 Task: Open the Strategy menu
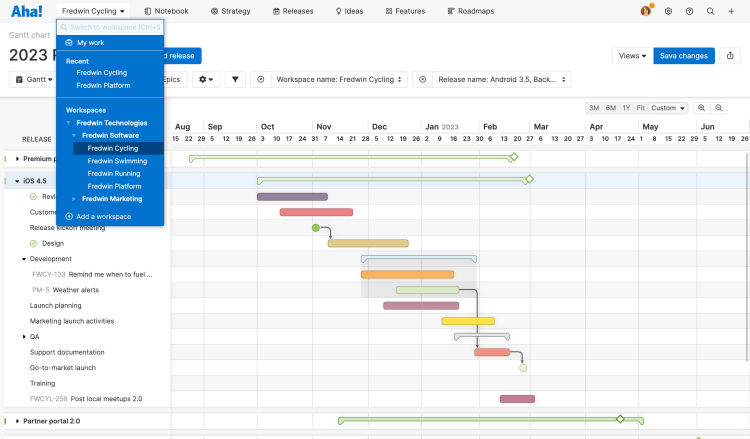(231, 11)
